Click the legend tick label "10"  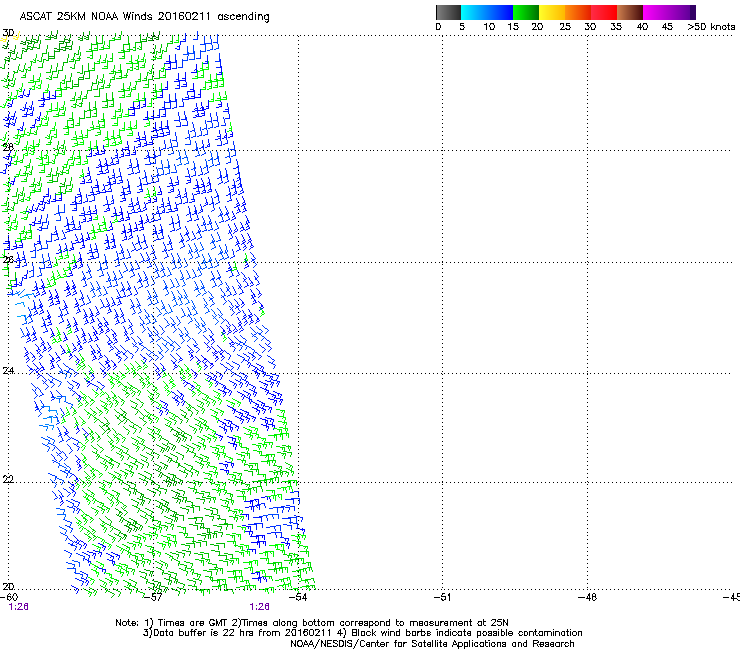pos(489,27)
